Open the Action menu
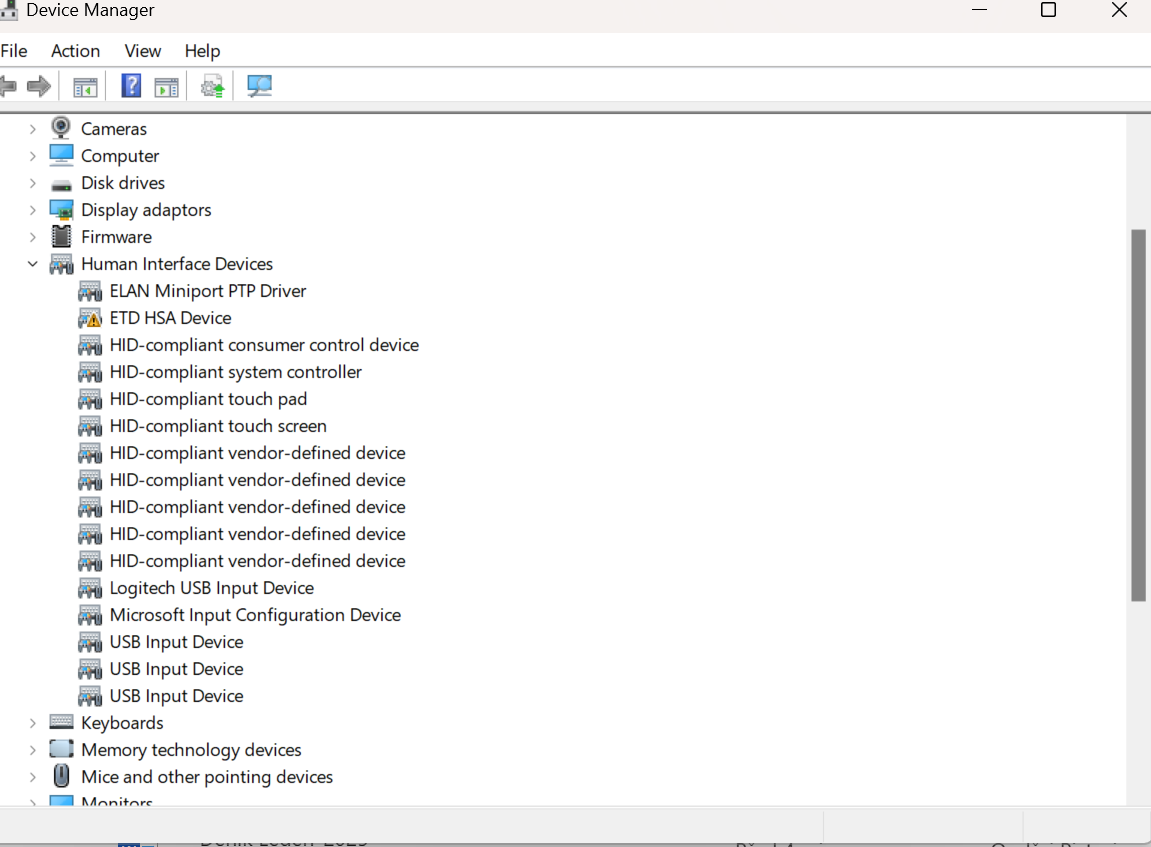Screen dimensions: 1151x847 pyautogui.click(x=75, y=51)
